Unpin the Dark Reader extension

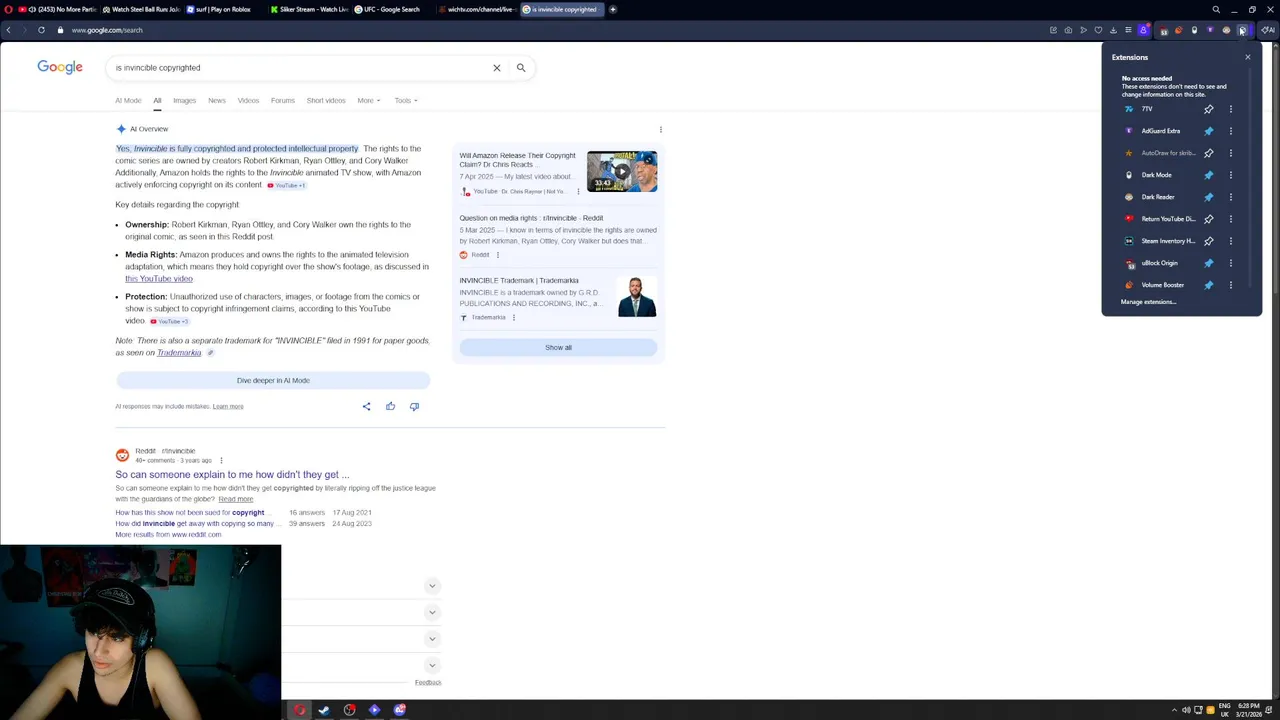click(x=1209, y=197)
